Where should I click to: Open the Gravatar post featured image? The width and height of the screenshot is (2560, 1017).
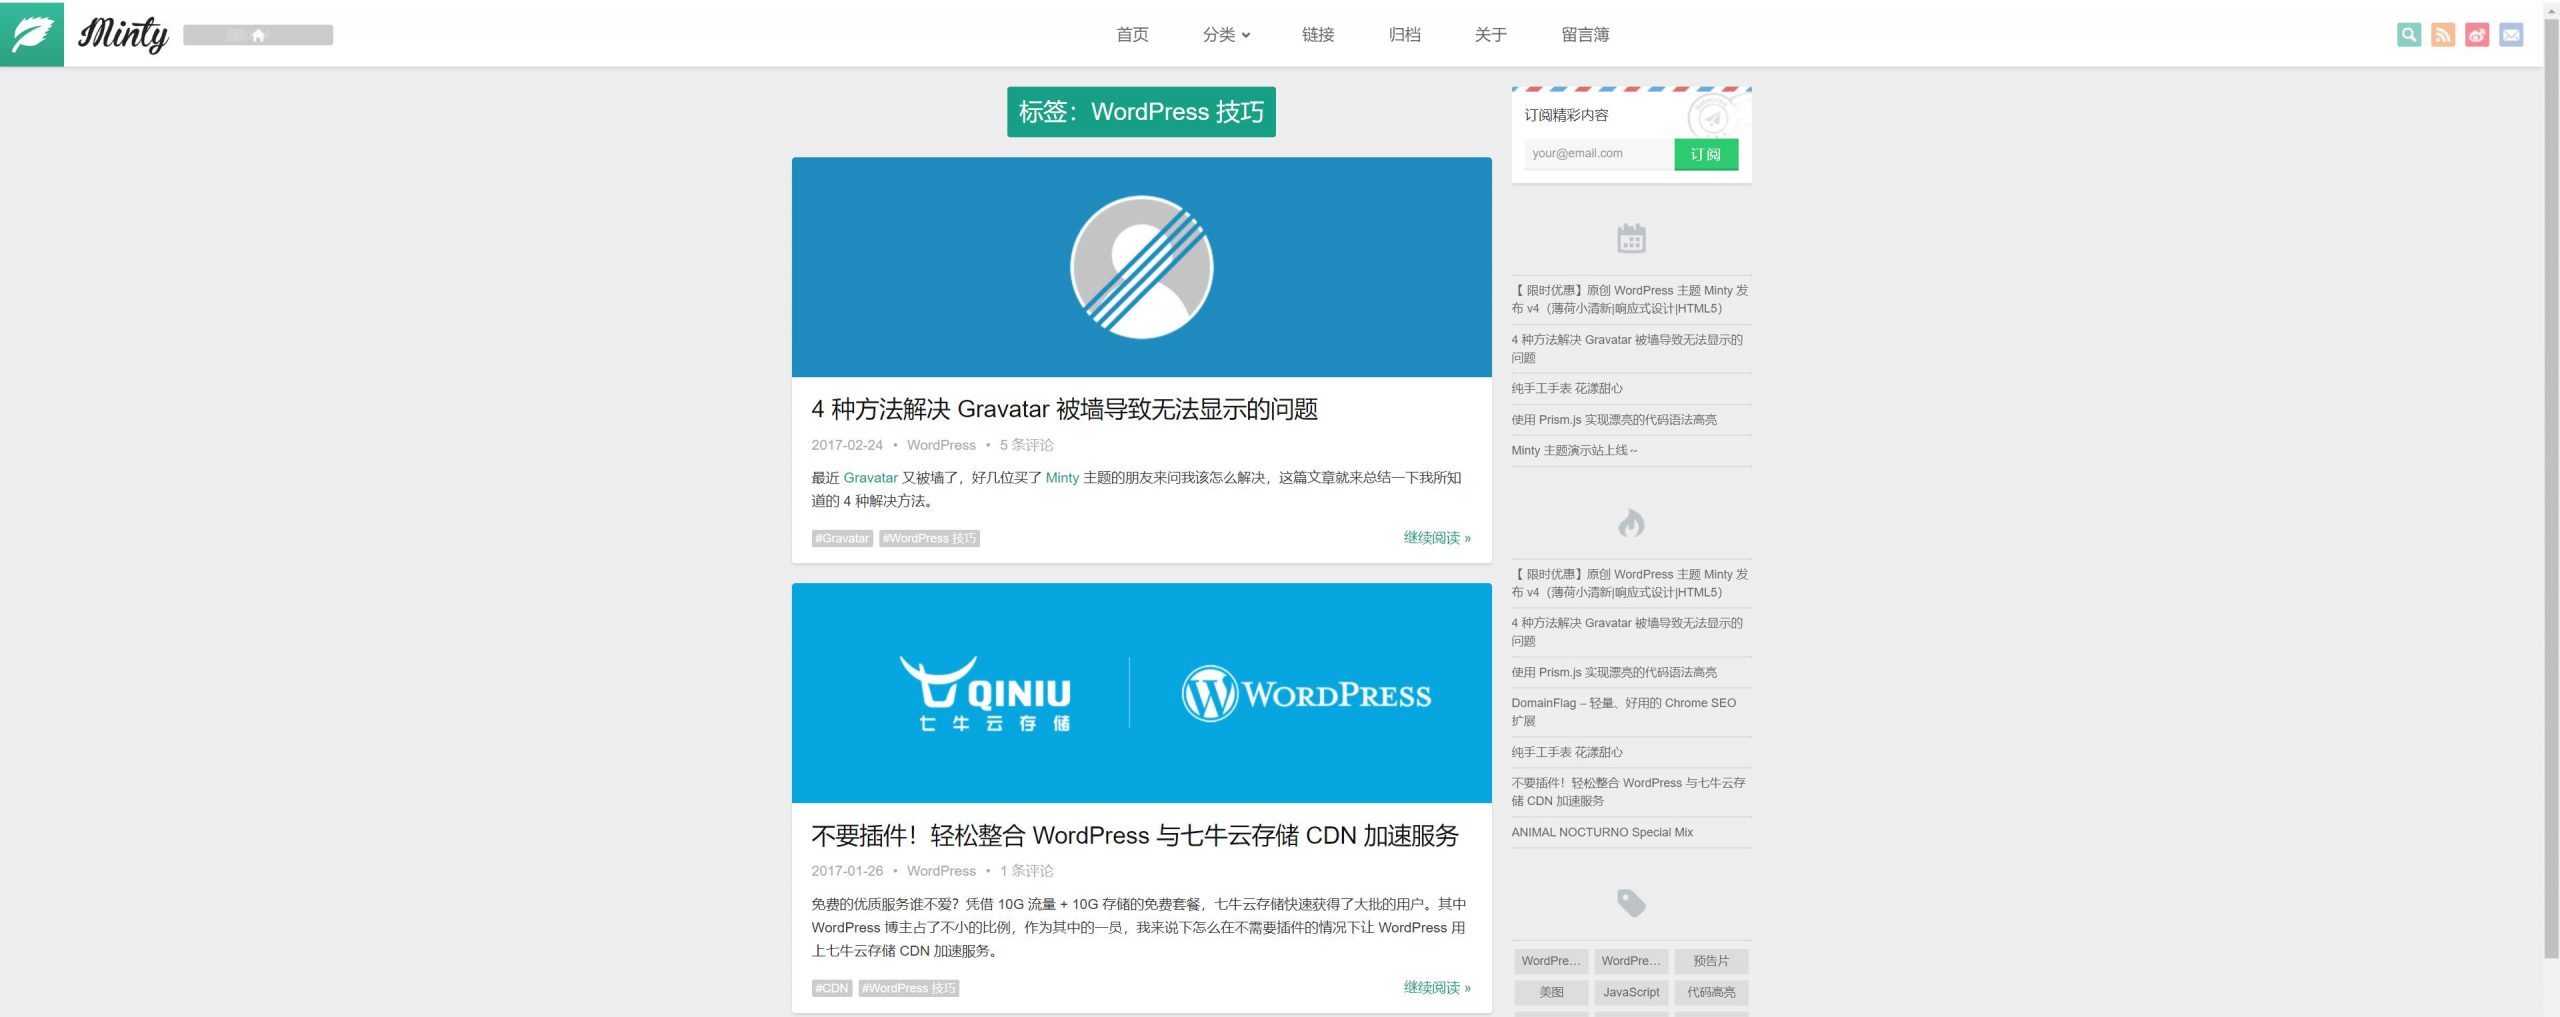point(1141,267)
